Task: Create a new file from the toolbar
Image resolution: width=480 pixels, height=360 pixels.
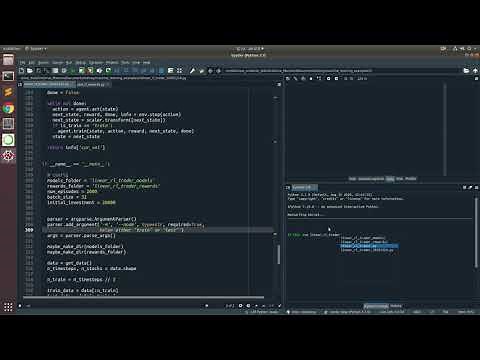Action: click(x=22, y=71)
